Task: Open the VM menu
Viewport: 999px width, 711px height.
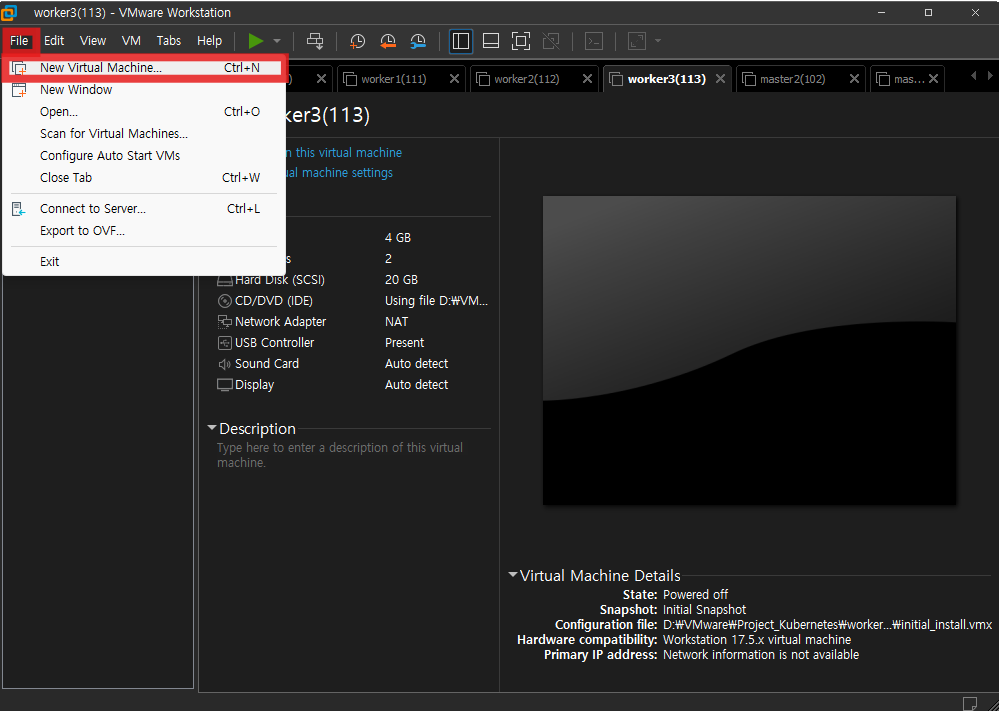Action: click(x=131, y=41)
